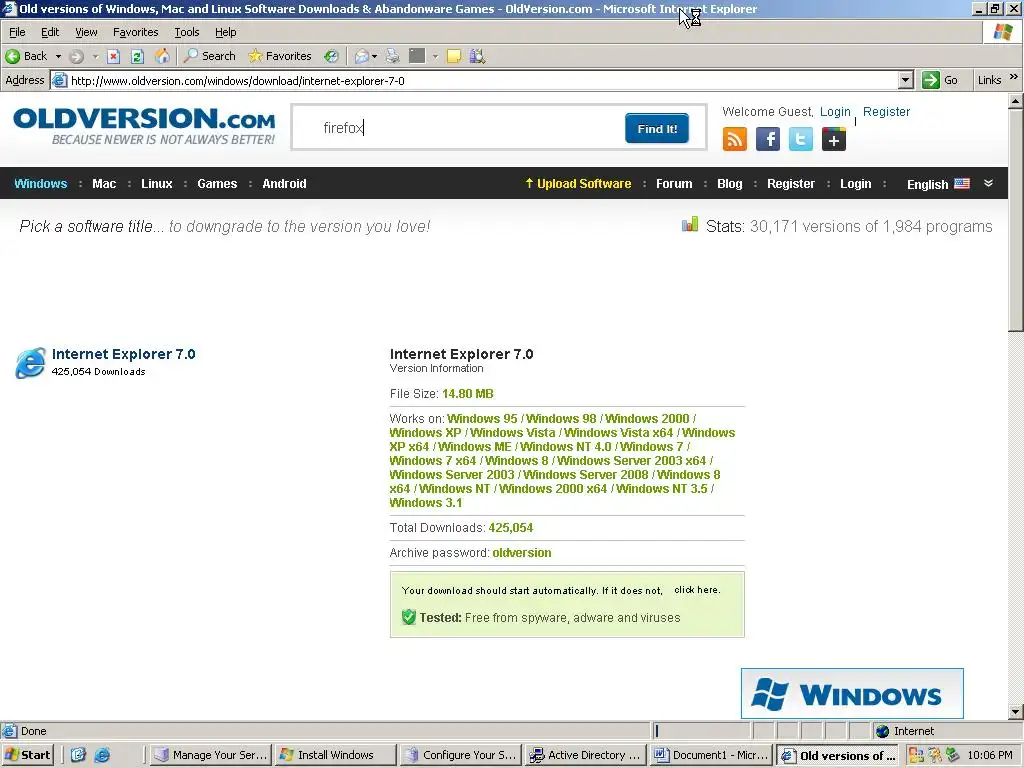The height and width of the screenshot is (768, 1024).
Task: Open the Windows Start button
Action: [x=27, y=755]
